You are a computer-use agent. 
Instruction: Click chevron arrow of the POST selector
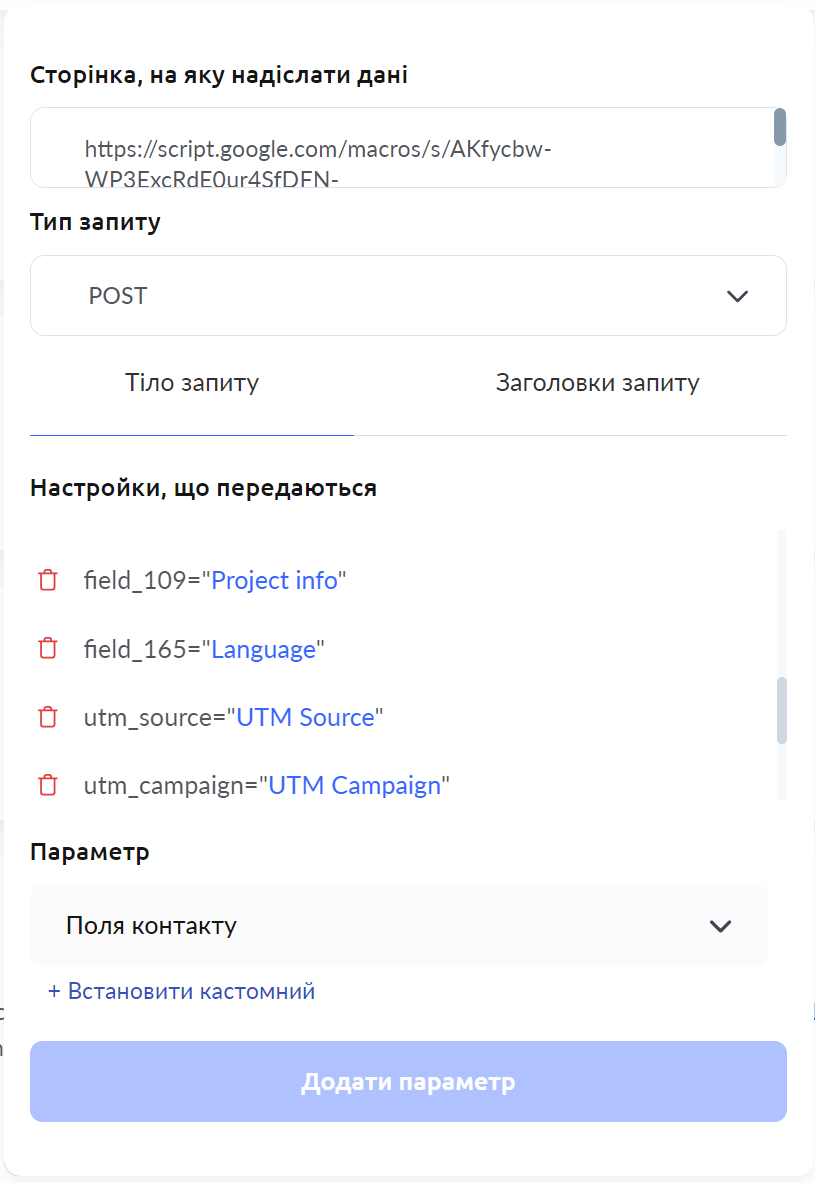point(737,297)
